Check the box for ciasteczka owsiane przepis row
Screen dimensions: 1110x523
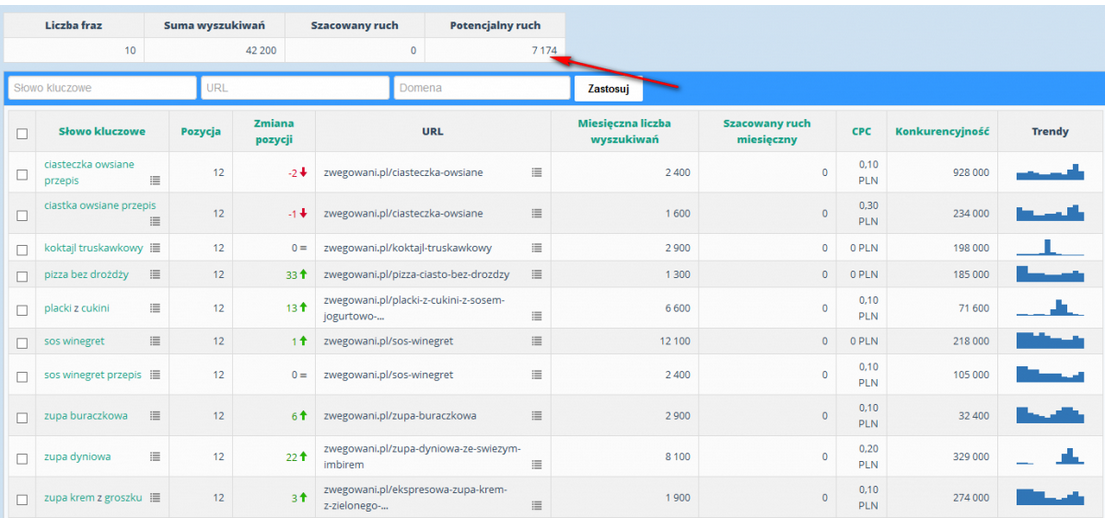(x=22, y=175)
